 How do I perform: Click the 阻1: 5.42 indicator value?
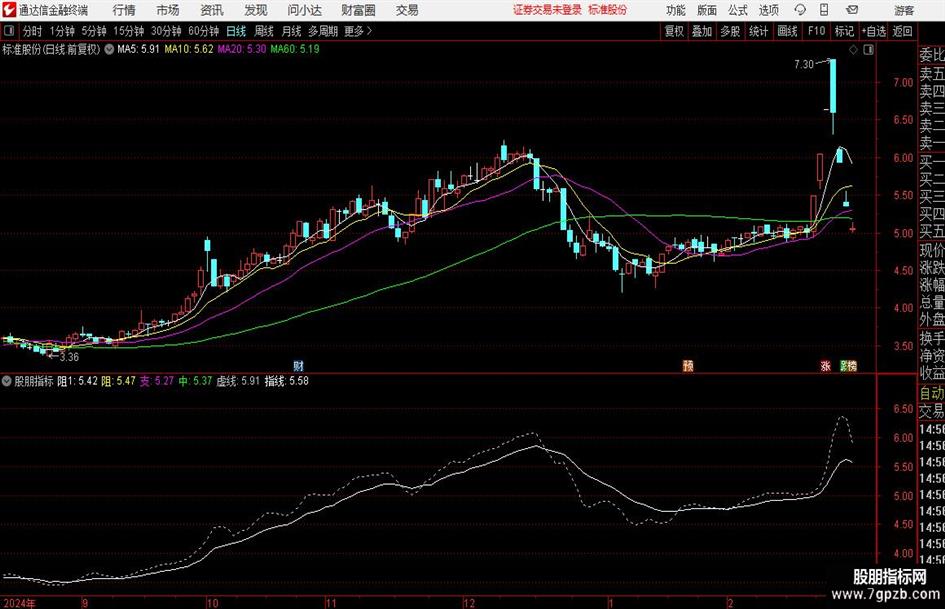[x=77, y=381]
